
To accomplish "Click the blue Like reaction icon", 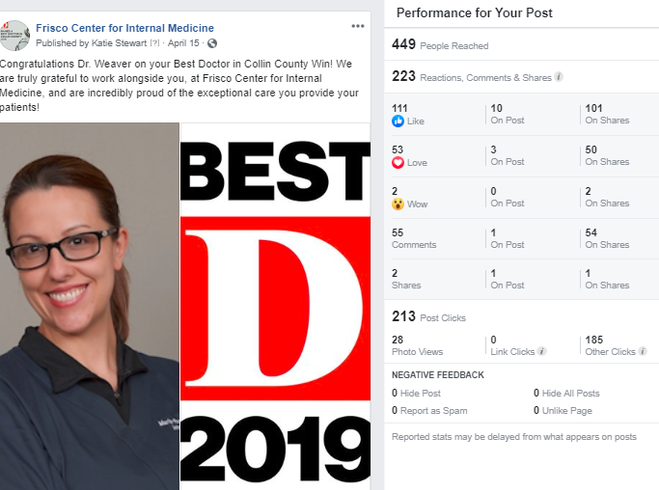I will tap(398, 121).
